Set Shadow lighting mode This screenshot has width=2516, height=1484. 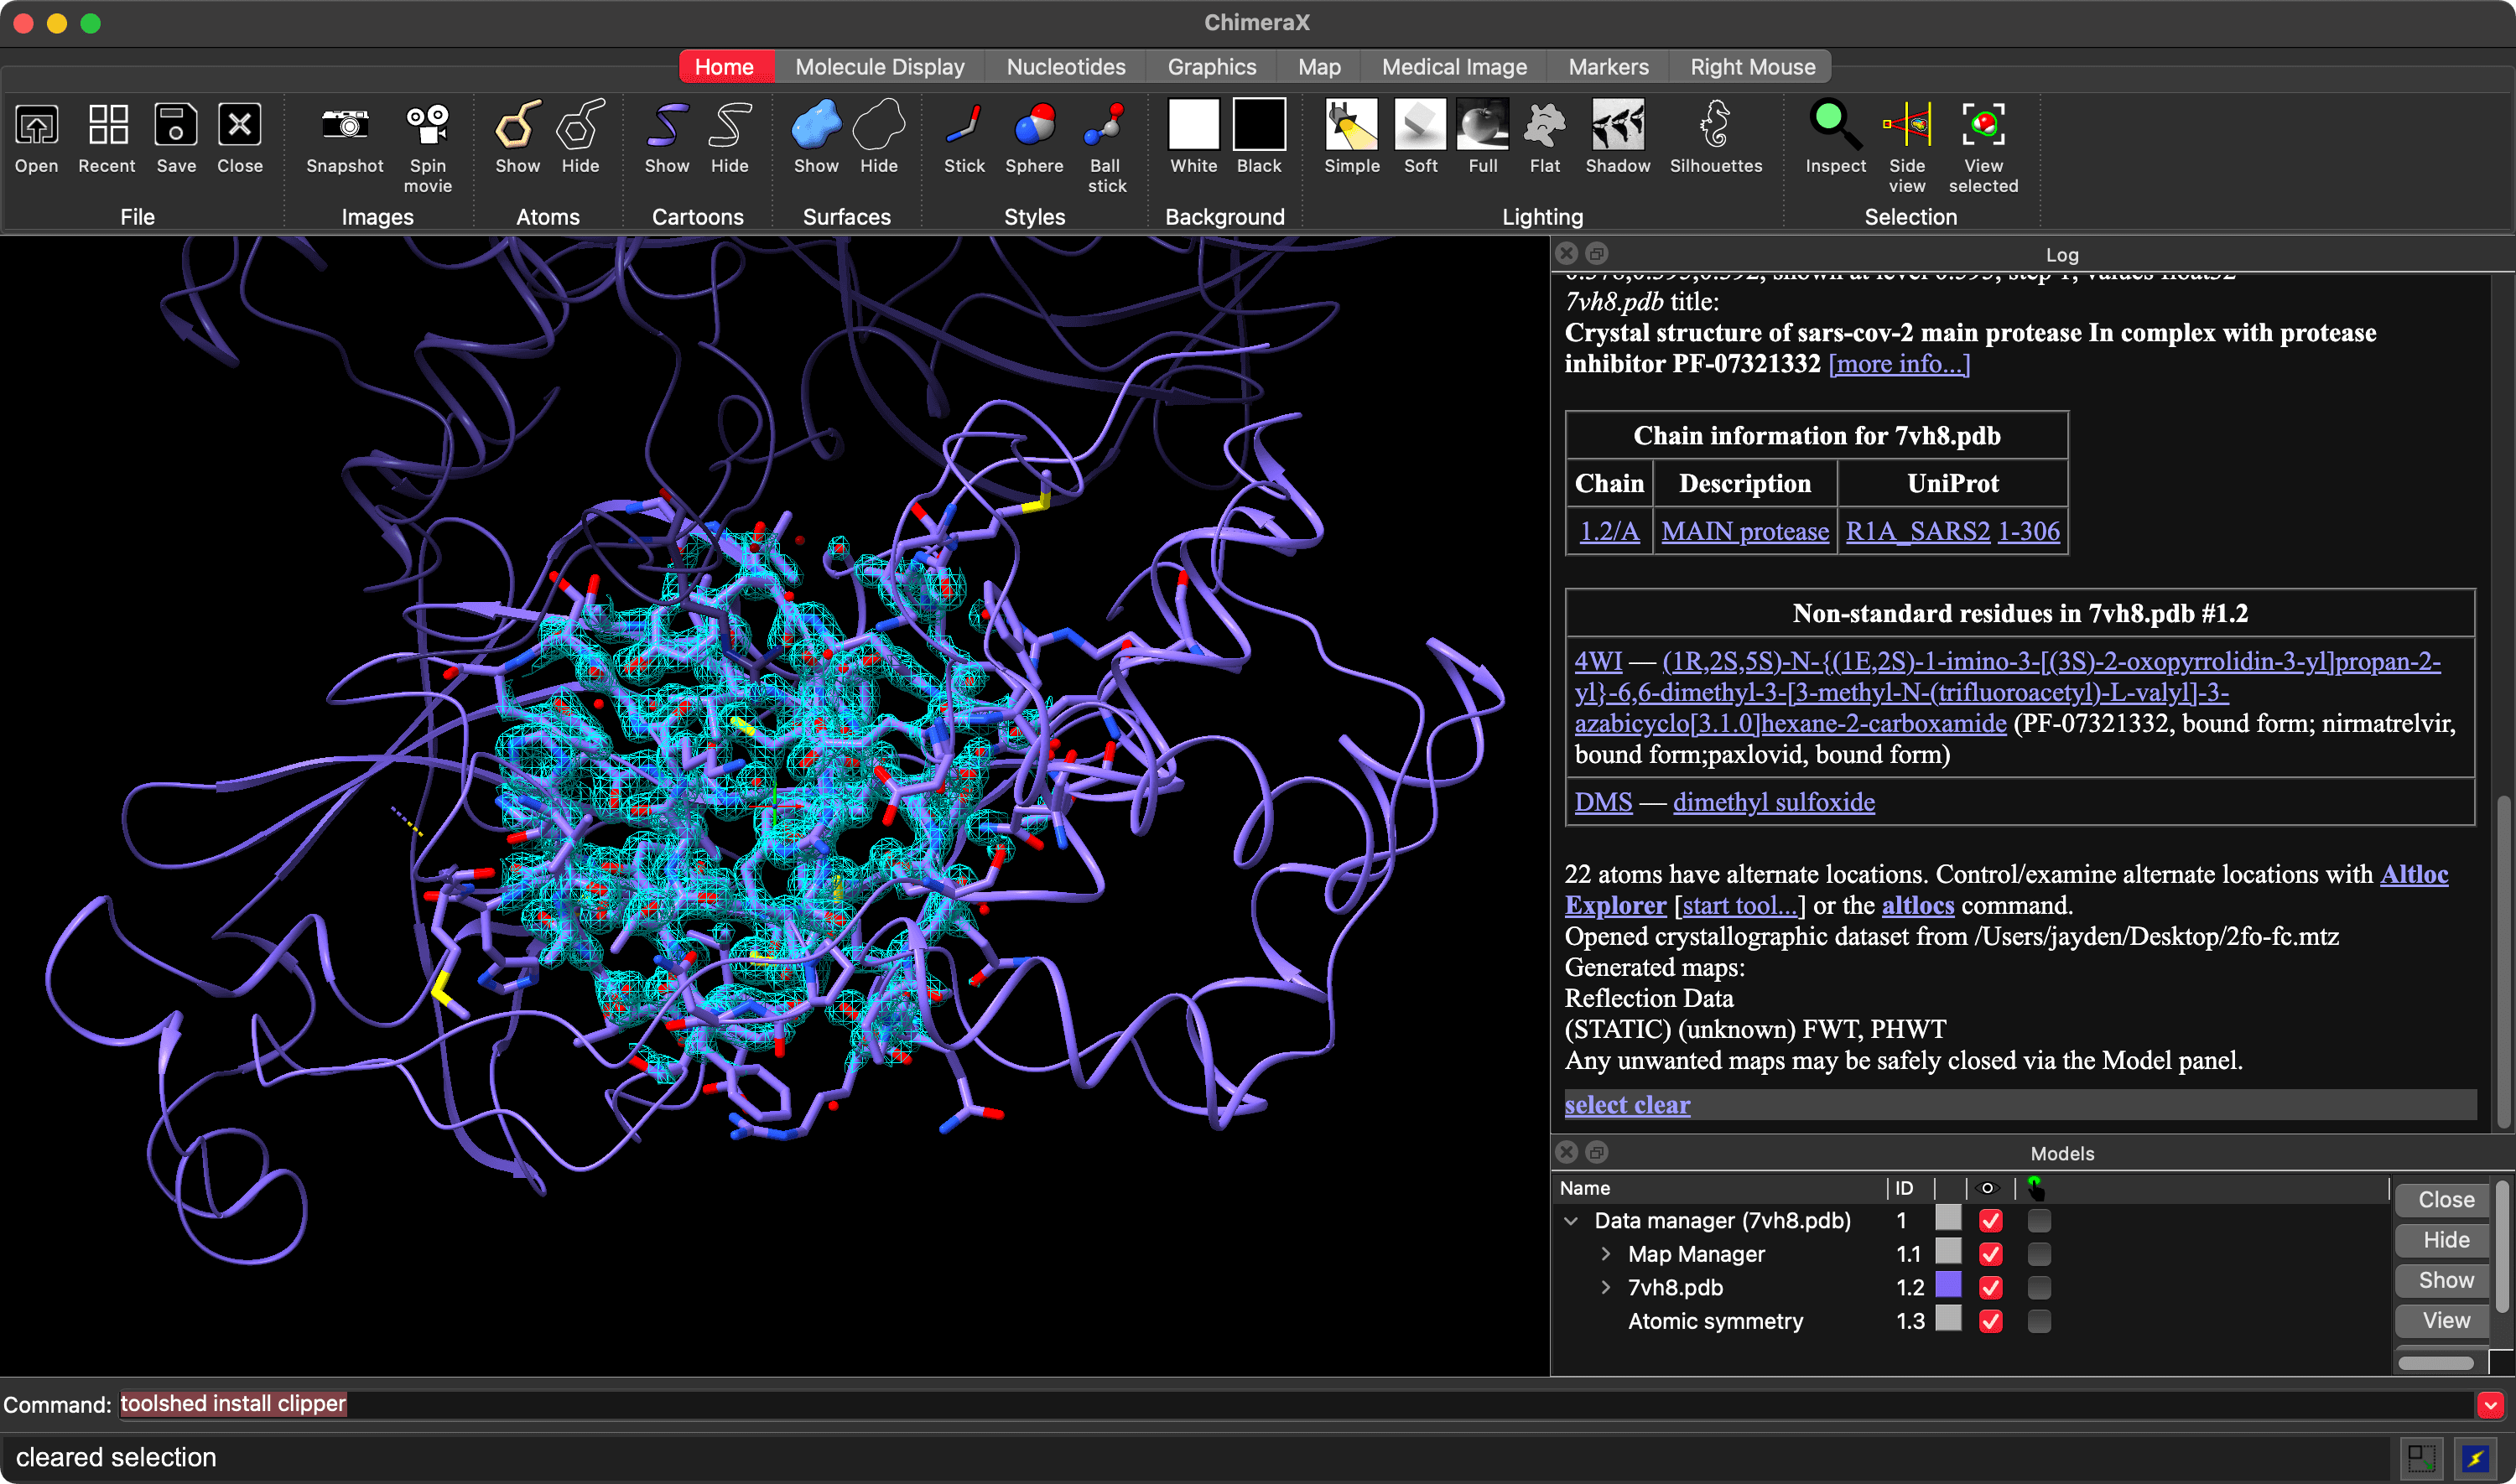click(x=1617, y=126)
